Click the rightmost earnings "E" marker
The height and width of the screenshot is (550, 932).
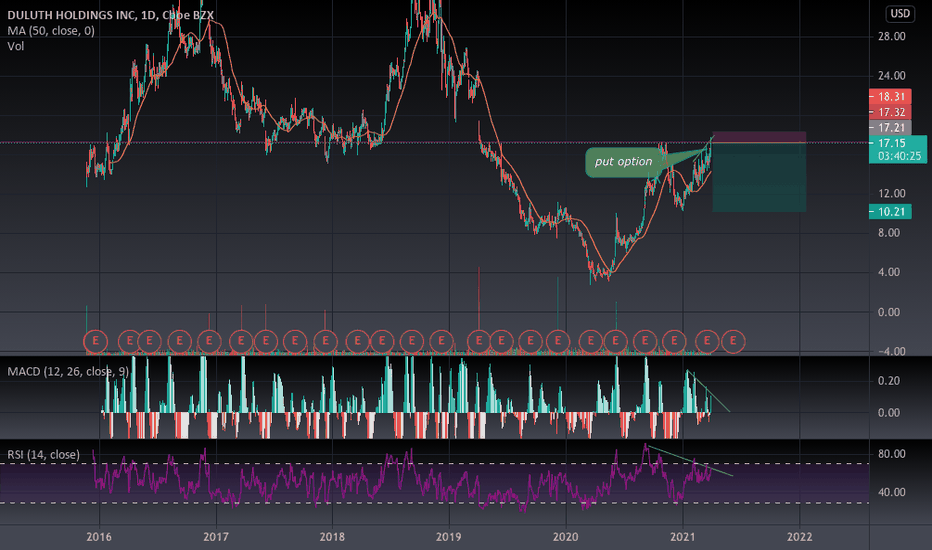(734, 341)
